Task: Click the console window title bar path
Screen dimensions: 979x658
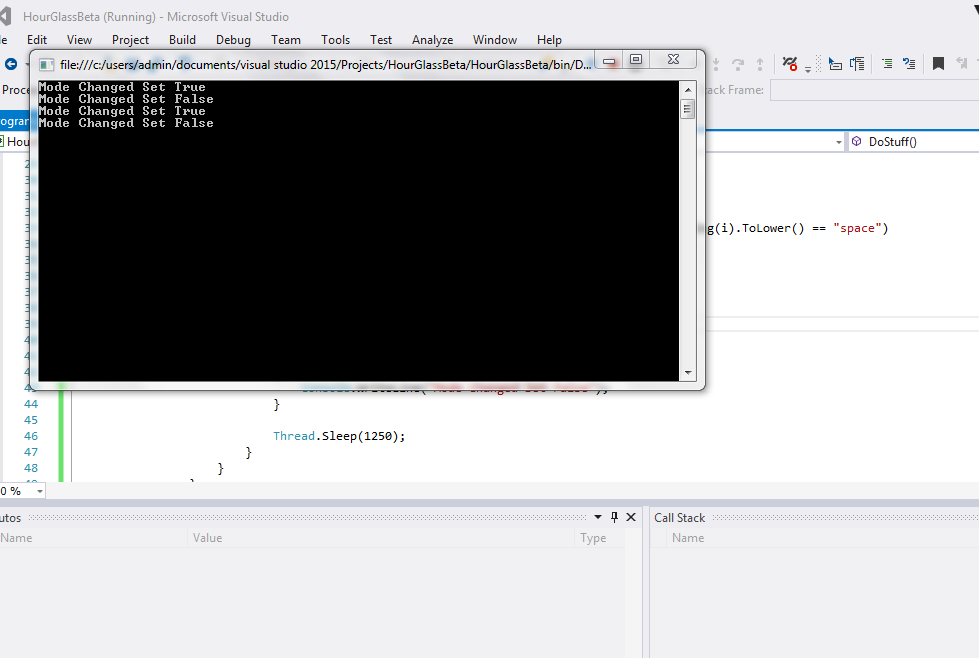Action: (x=325, y=65)
